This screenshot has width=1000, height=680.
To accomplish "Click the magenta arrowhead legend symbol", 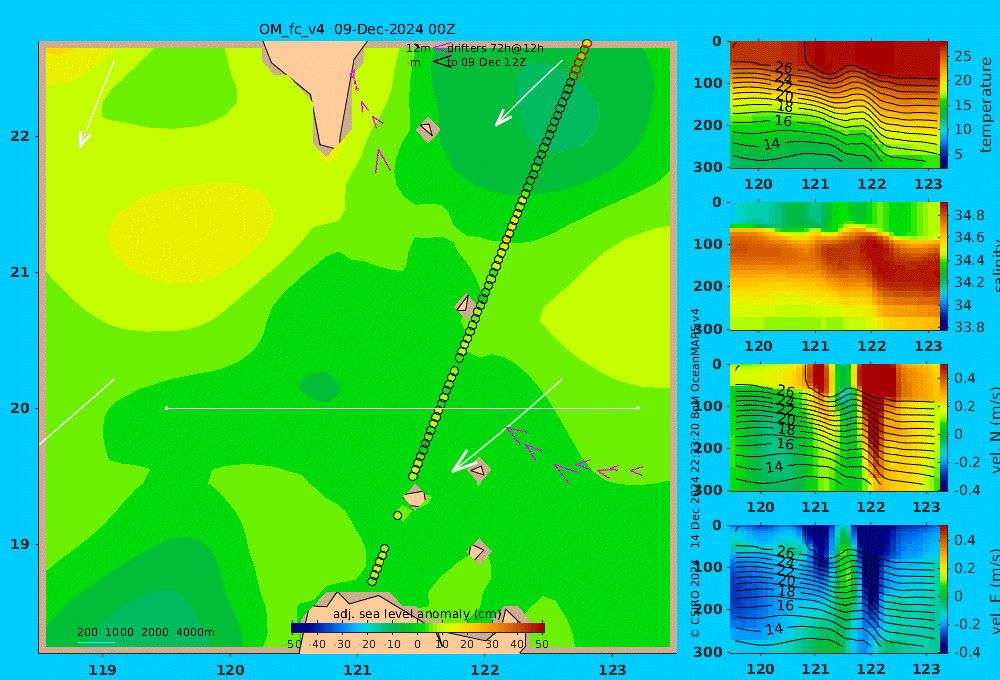I will pos(441,47).
